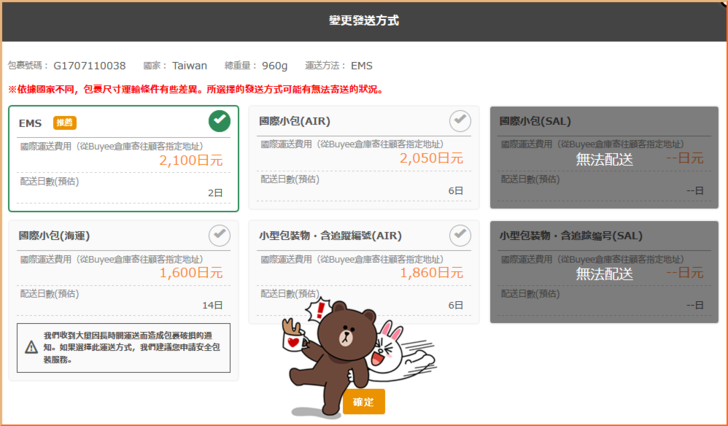Click the 確定 confirm button

(x=364, y=402)
